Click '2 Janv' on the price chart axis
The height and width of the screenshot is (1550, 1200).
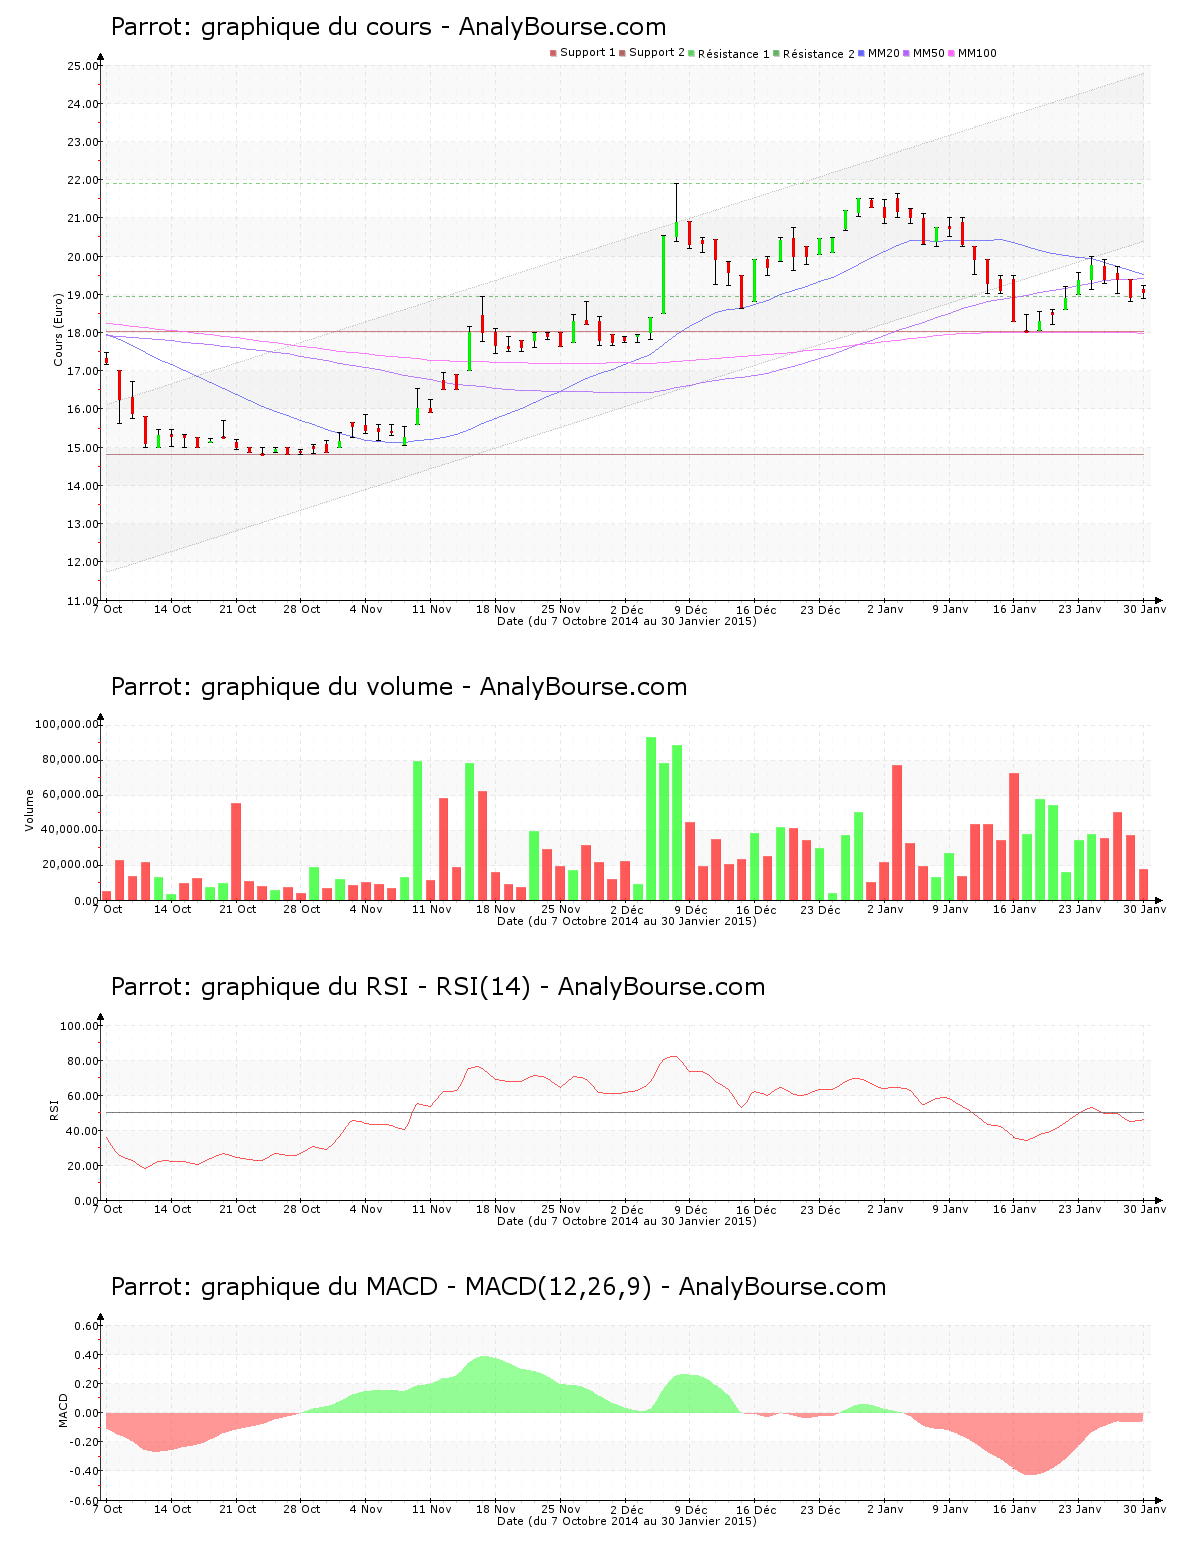click(885, 609)
